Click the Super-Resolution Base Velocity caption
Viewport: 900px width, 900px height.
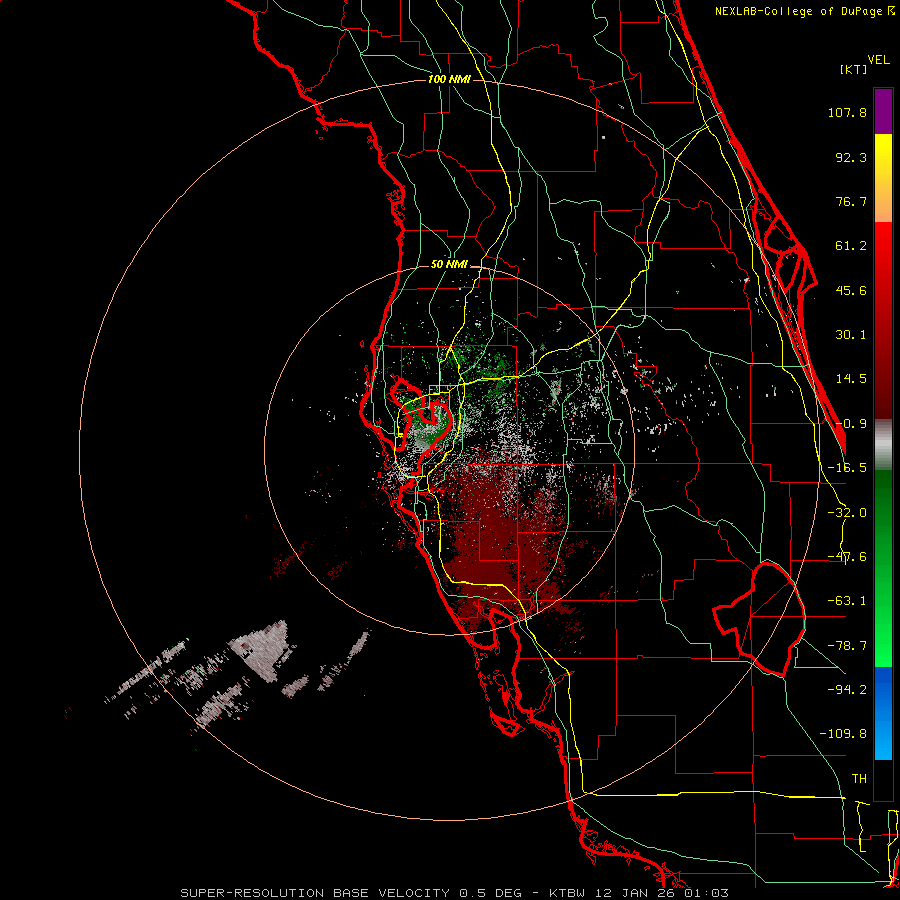pos(455,893)
